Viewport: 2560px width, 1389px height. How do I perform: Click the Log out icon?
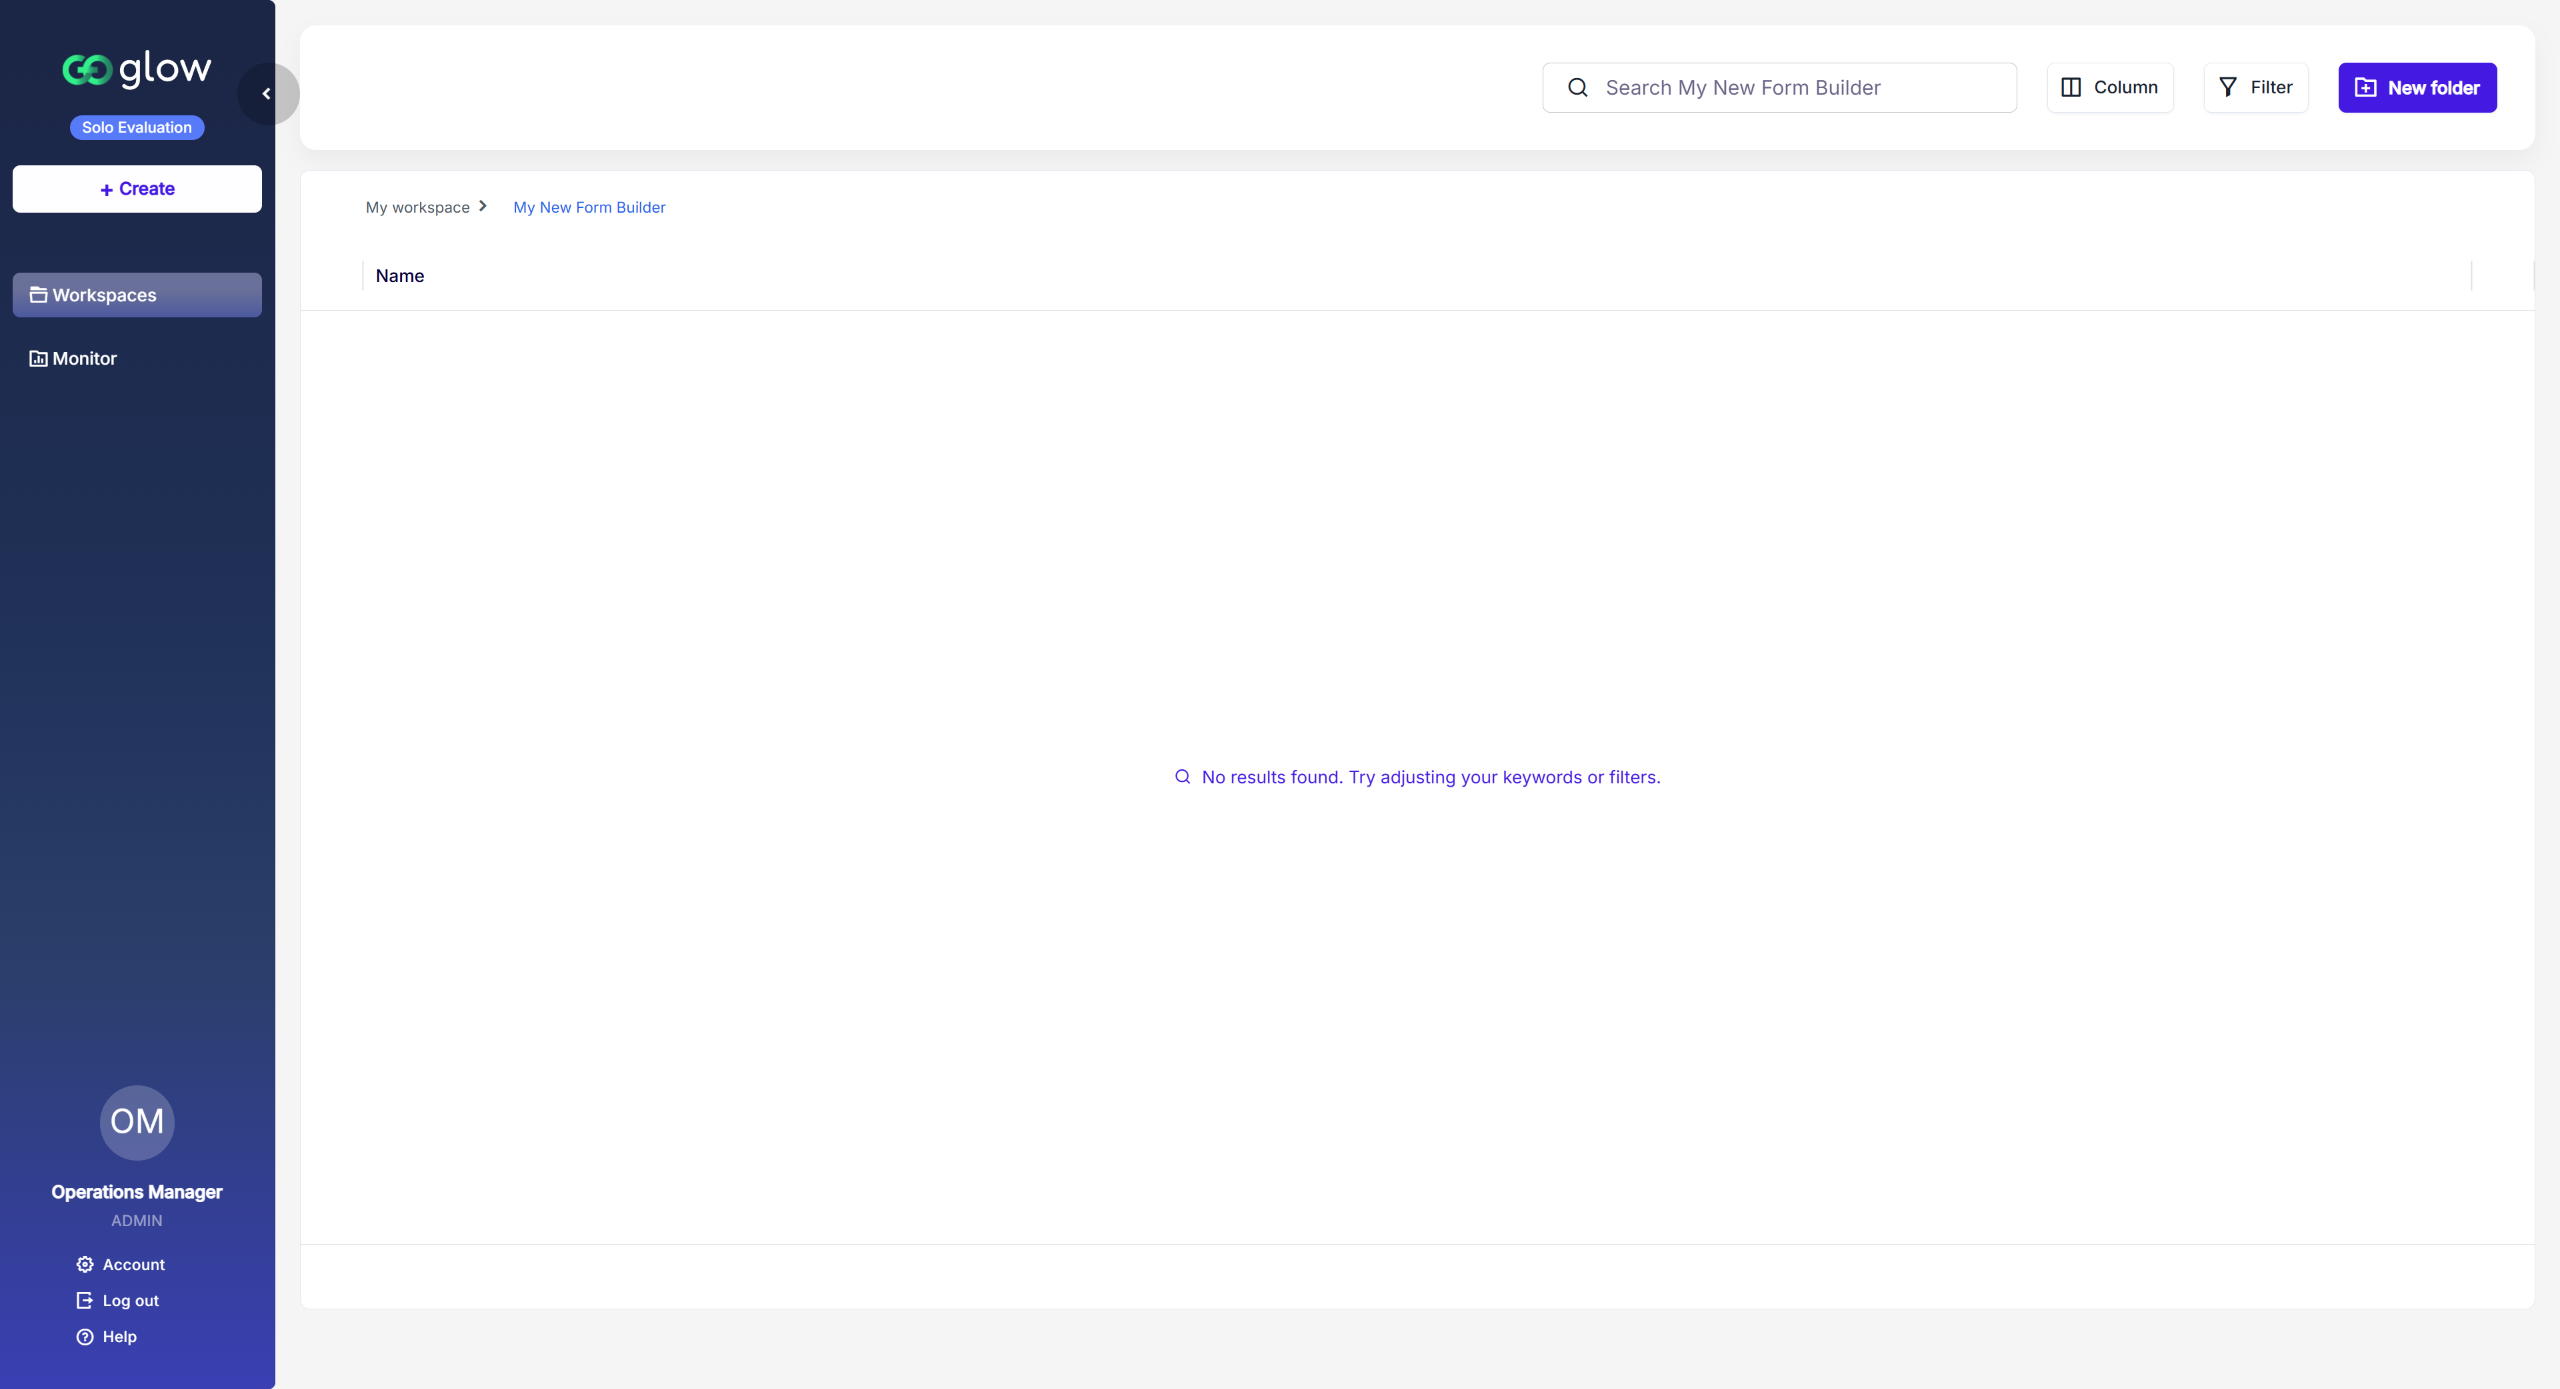[85, 1300]
